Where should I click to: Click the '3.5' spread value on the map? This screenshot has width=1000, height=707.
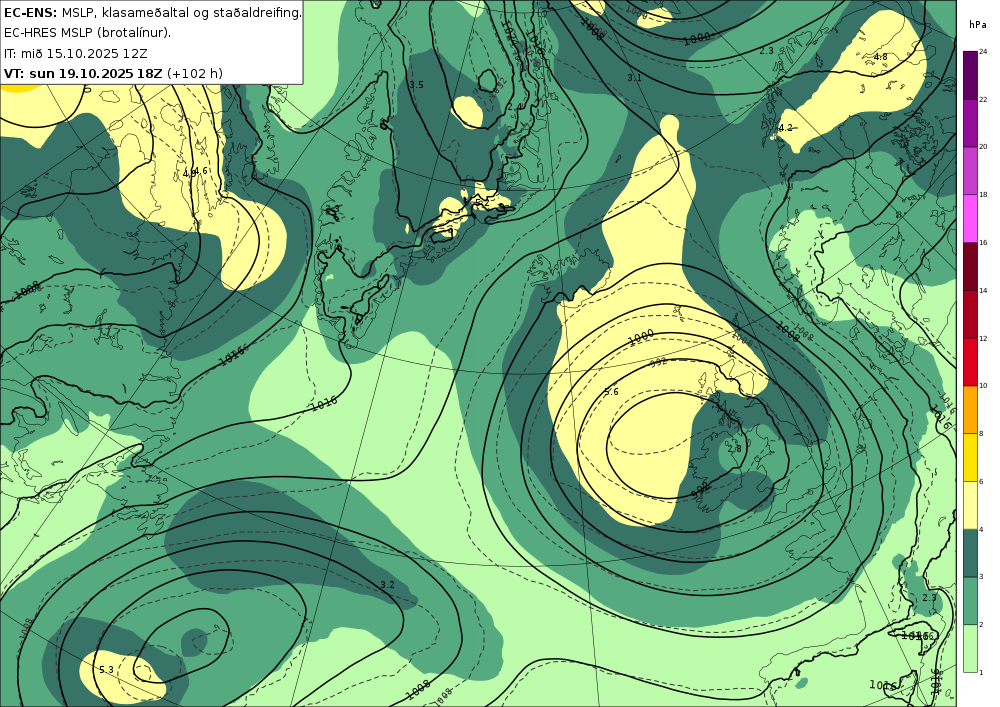(416, 85)
